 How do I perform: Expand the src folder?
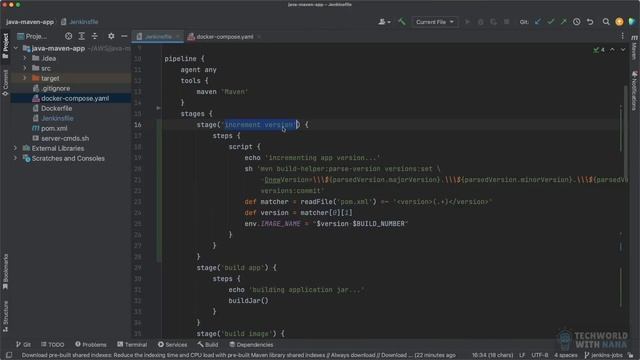click(x=25, y=68)
